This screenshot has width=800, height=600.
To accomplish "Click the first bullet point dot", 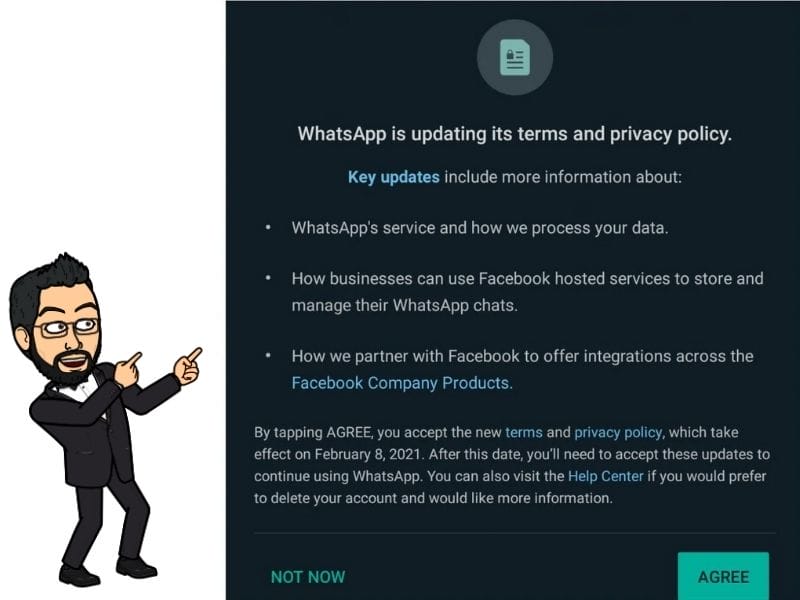I will point(268,228).
